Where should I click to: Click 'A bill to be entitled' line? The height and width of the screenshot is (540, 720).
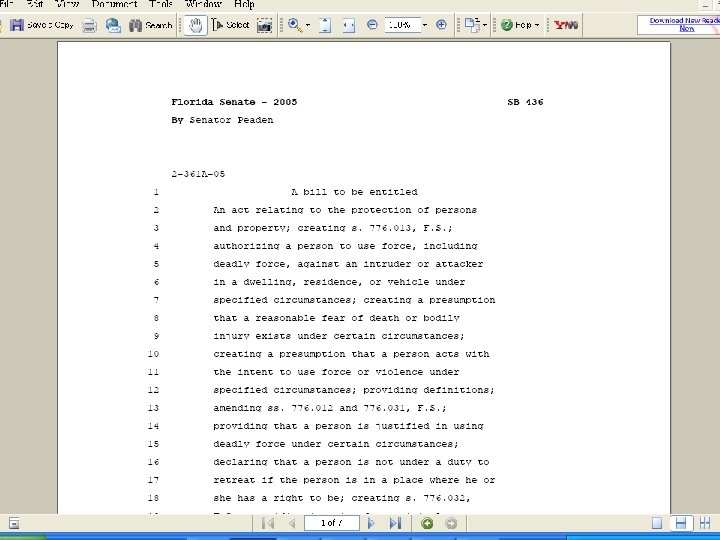[354, 192]
